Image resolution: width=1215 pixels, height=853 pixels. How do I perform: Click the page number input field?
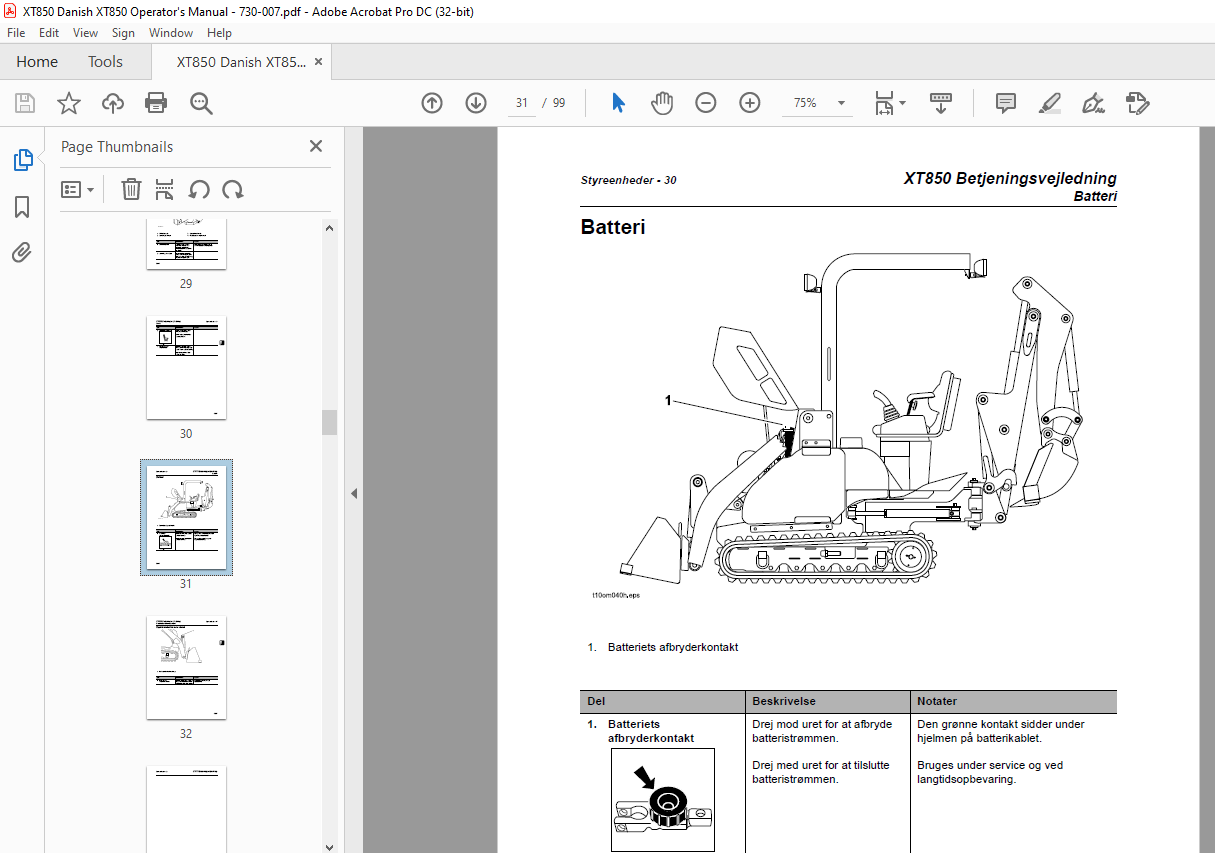tap(522, 103)
